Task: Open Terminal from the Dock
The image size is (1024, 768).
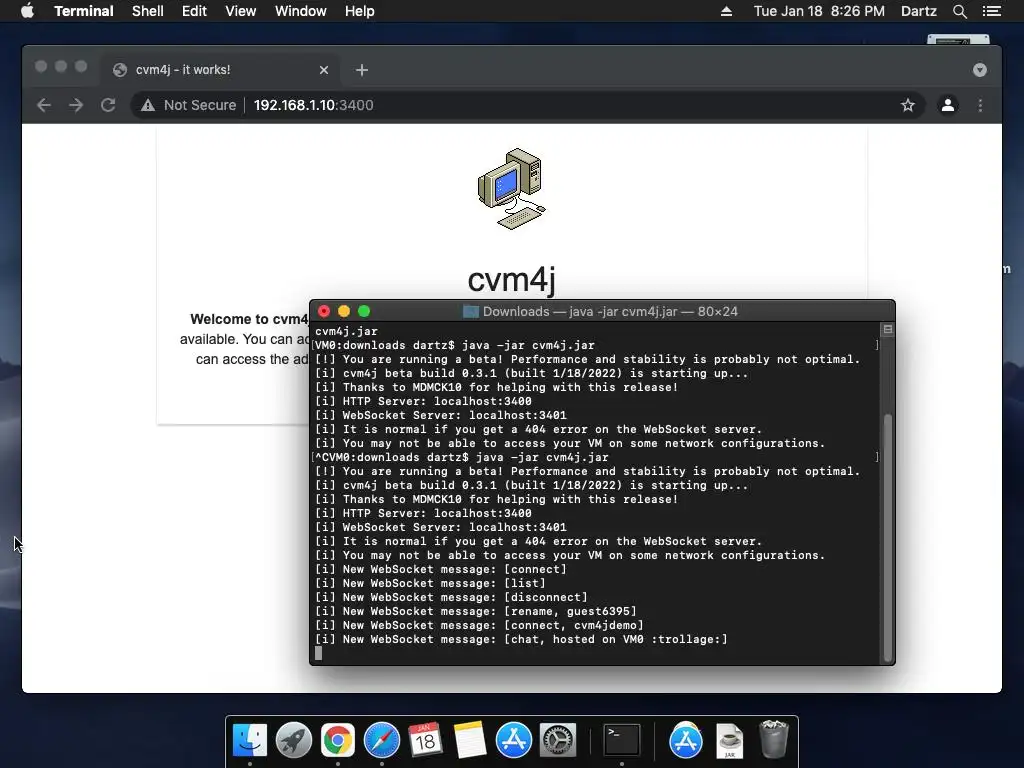Action: (x=621, y=741)
